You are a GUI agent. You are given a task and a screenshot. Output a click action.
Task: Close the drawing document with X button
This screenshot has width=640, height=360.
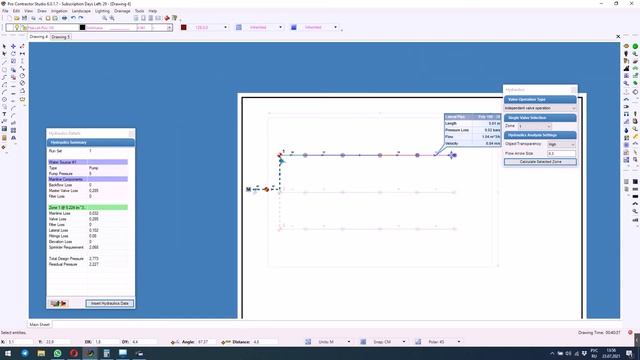pyautogui.click(x=618, y=37)
